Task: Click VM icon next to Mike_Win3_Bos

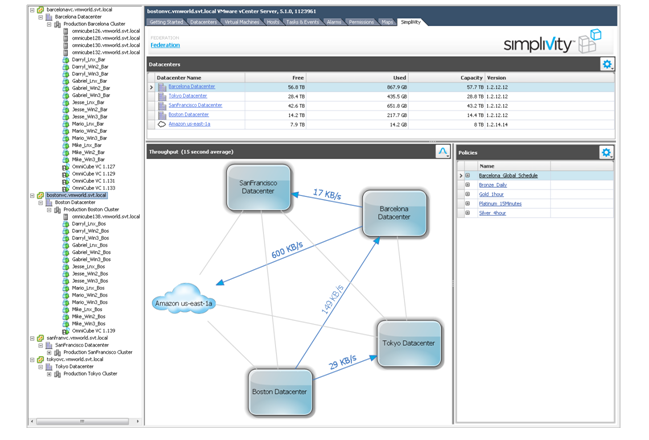Action: (65, 324)
